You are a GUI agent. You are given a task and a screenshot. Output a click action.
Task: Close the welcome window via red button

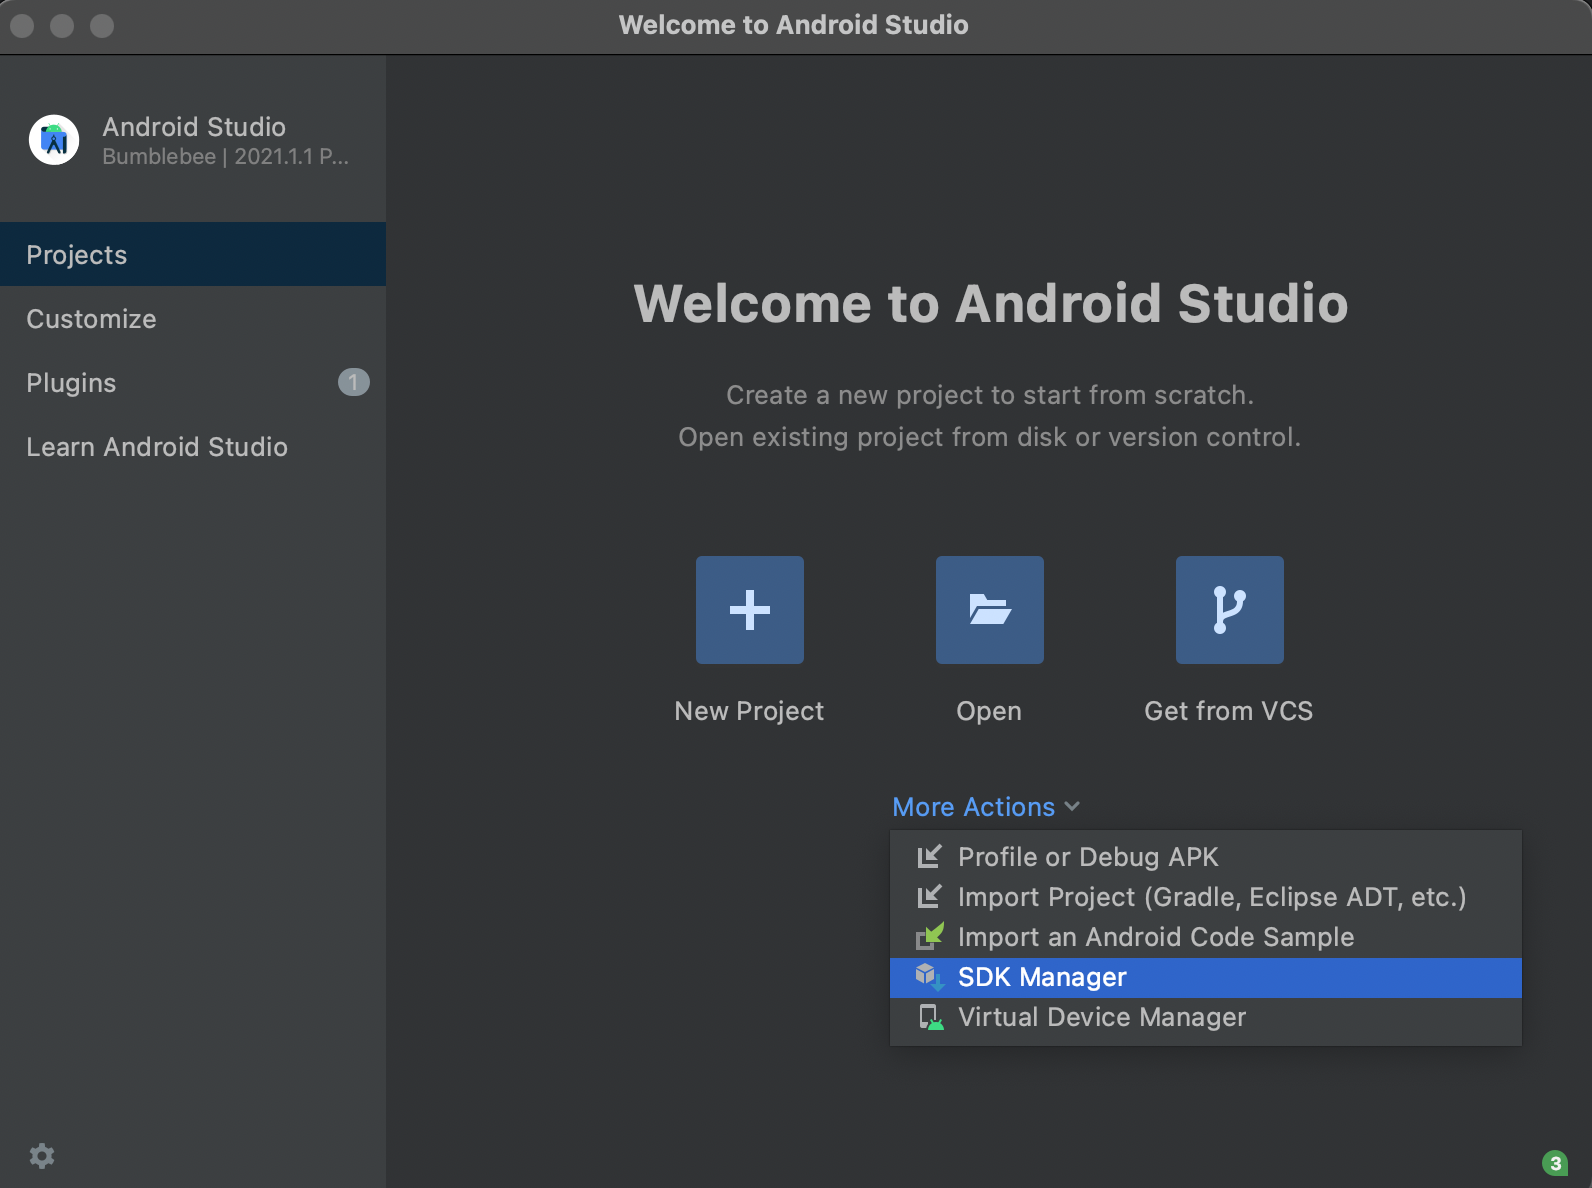pos(22,25)
